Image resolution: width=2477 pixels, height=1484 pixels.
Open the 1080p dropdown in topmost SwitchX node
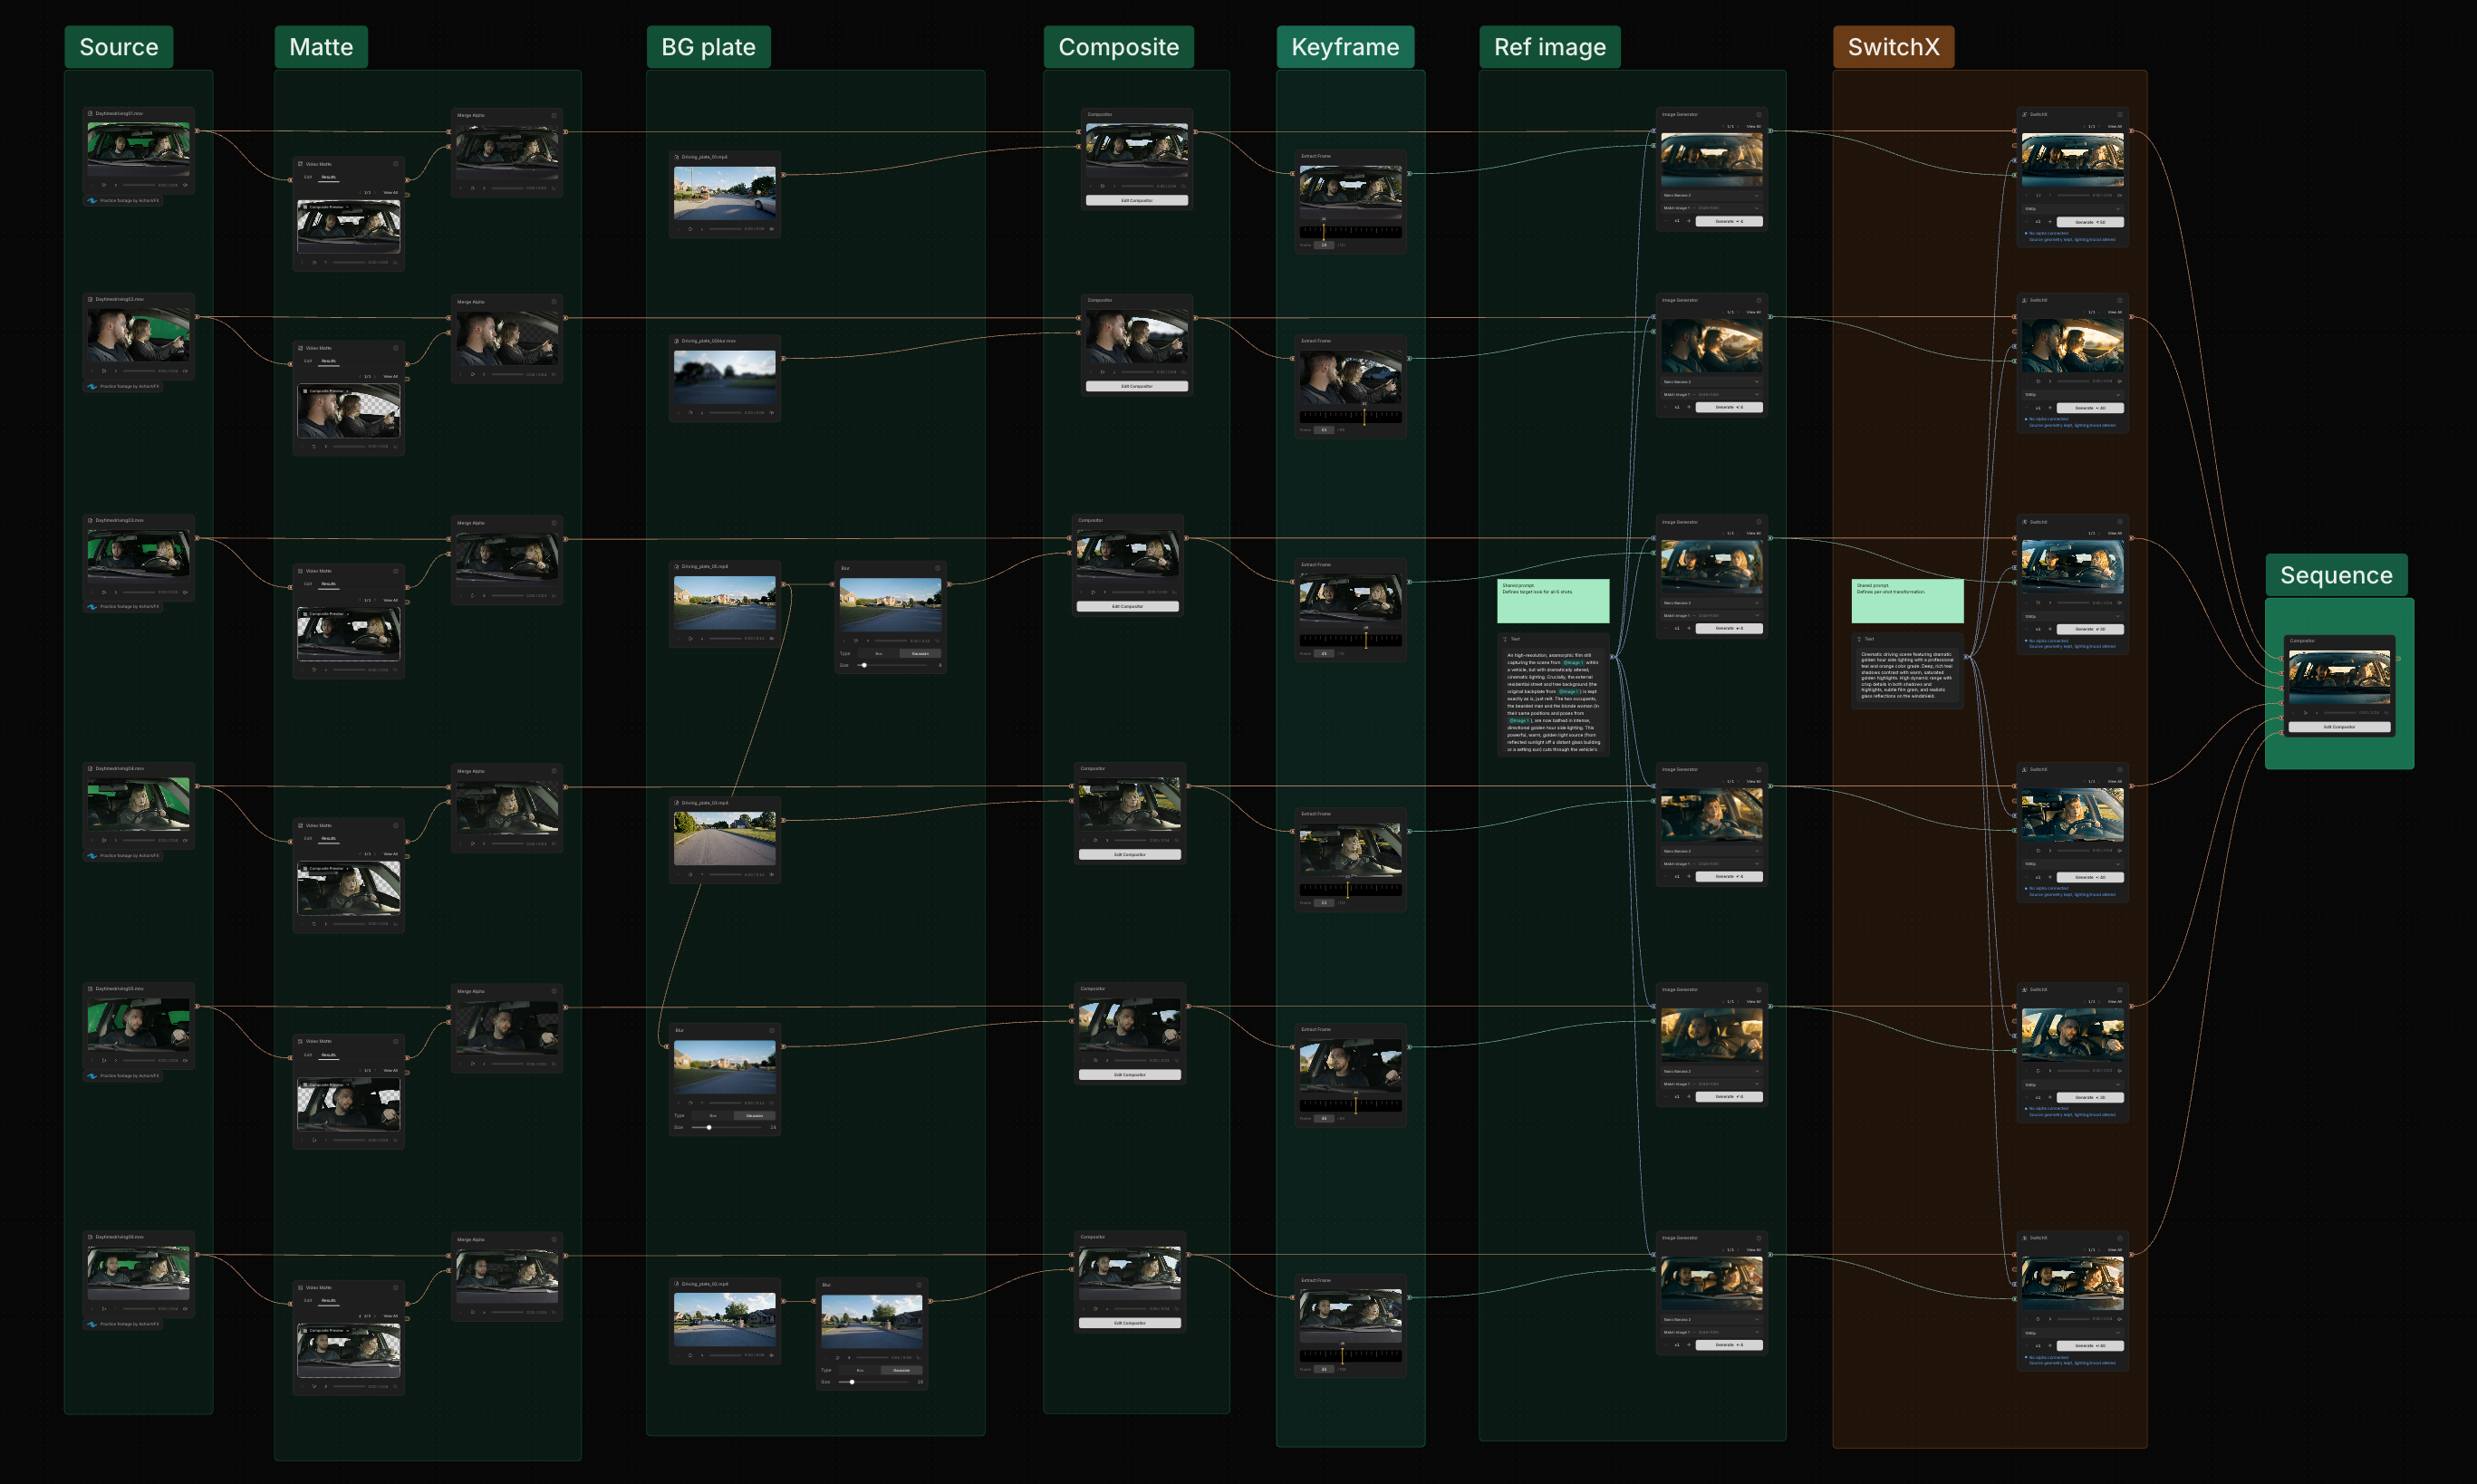tap(2072, 209)
